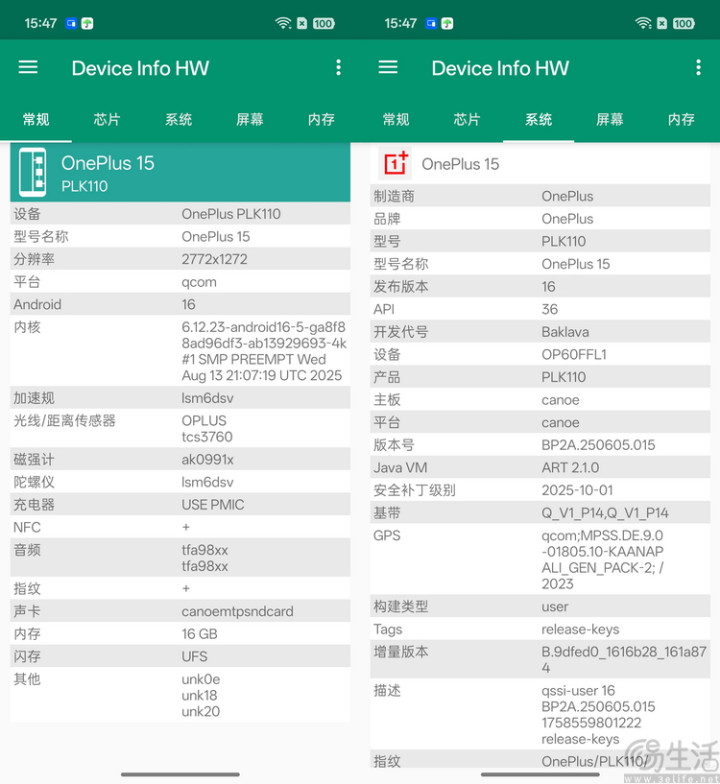The image size is (720, 784).
Task: Tap charger value USE PMIC
Action: pyautogui.click(x=213, y=504)
